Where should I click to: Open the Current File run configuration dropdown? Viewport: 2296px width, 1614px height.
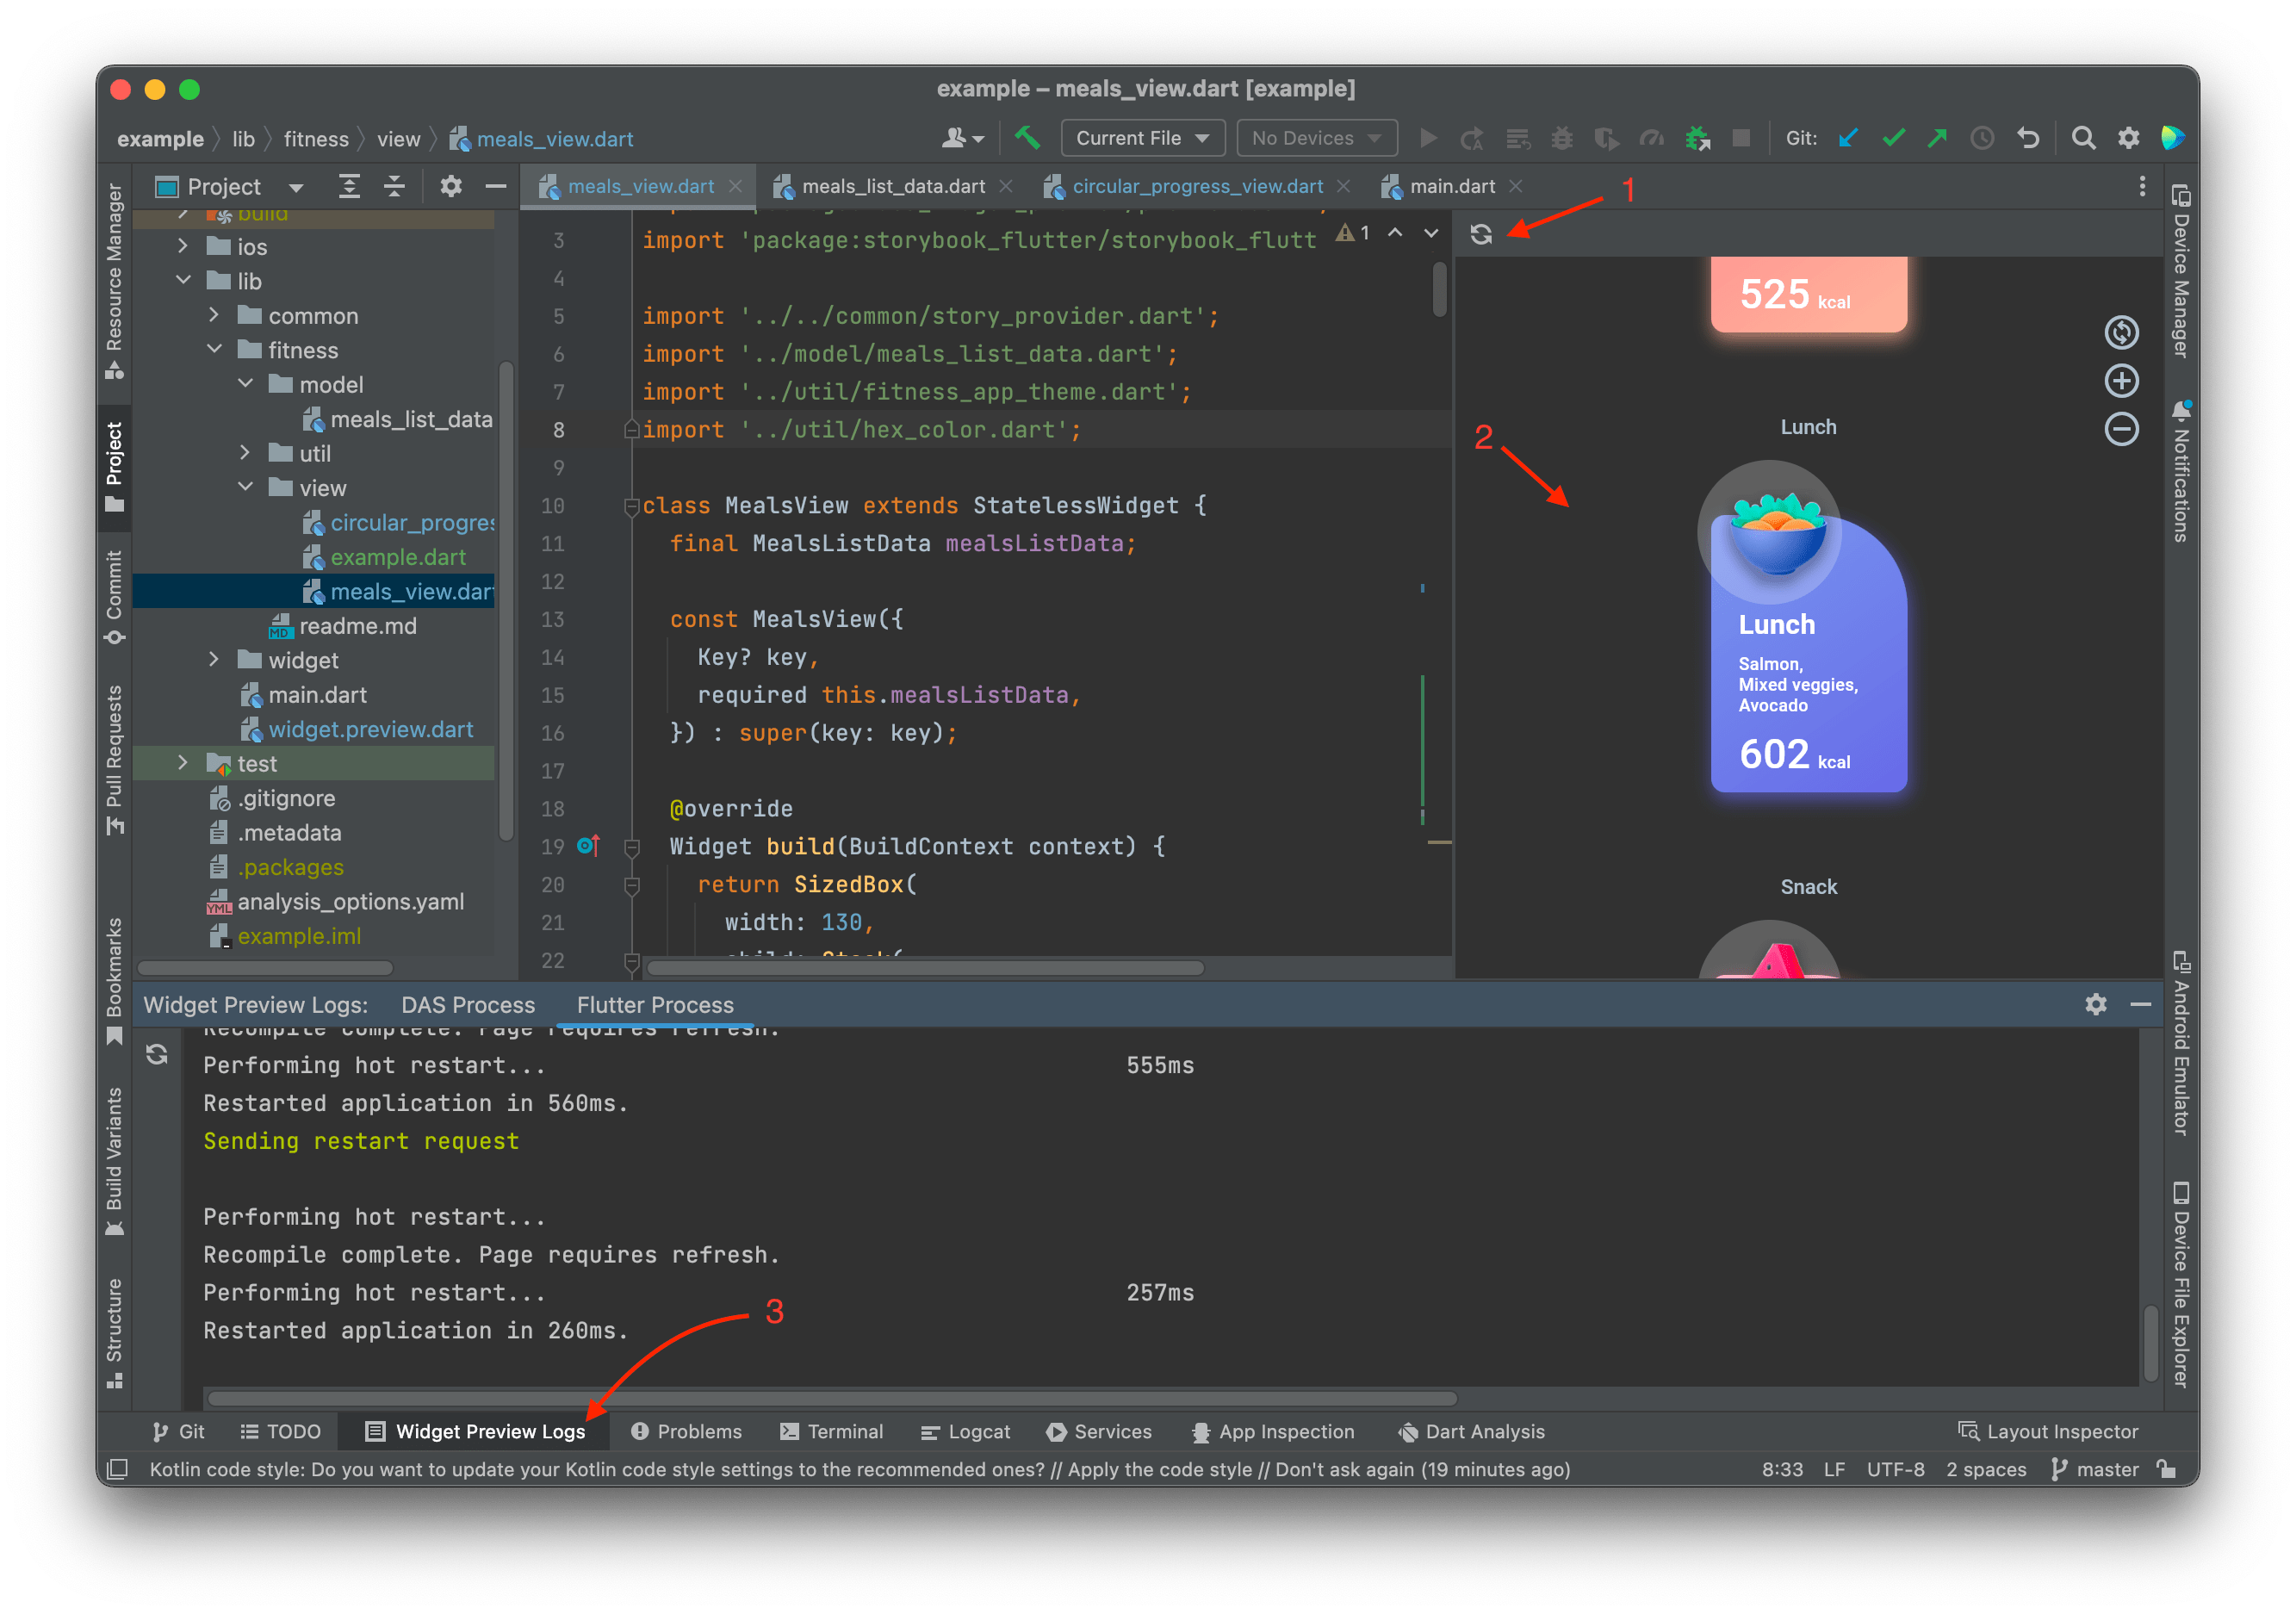click(1142, 138)
